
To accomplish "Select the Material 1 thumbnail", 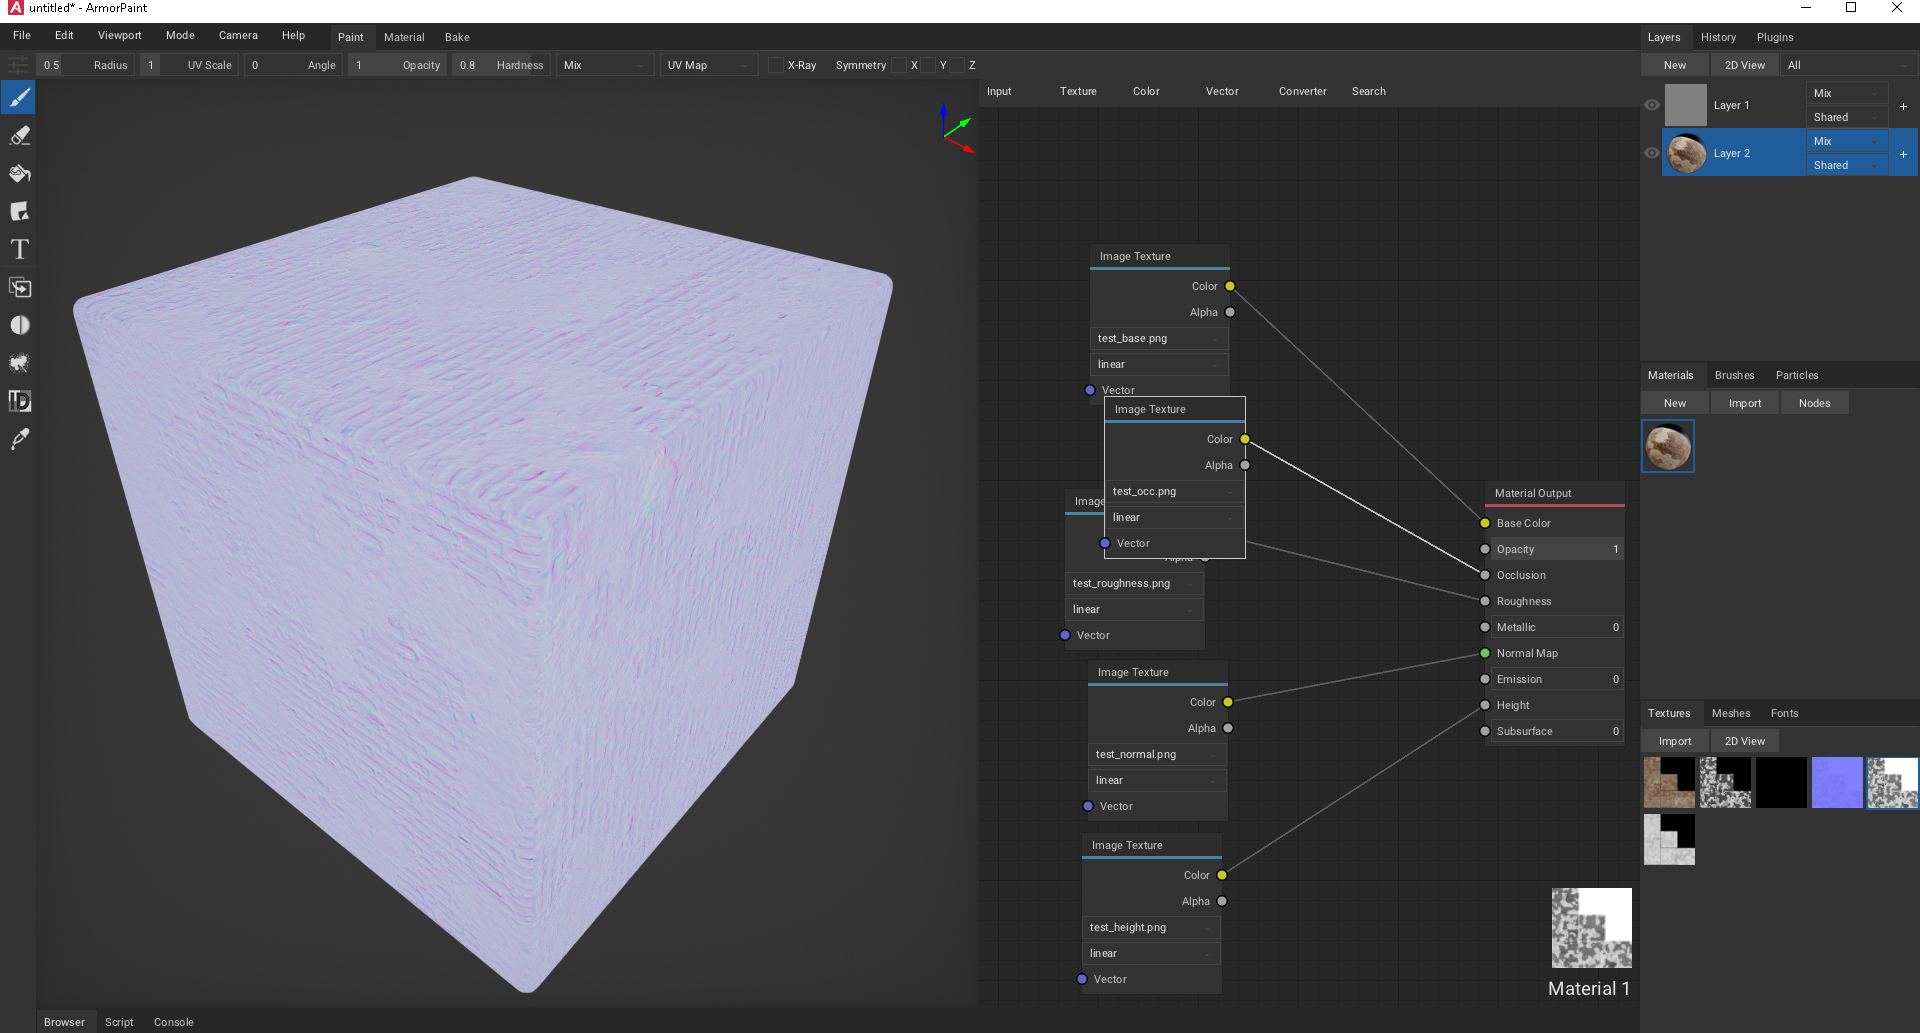I will tap(1668, 446).
